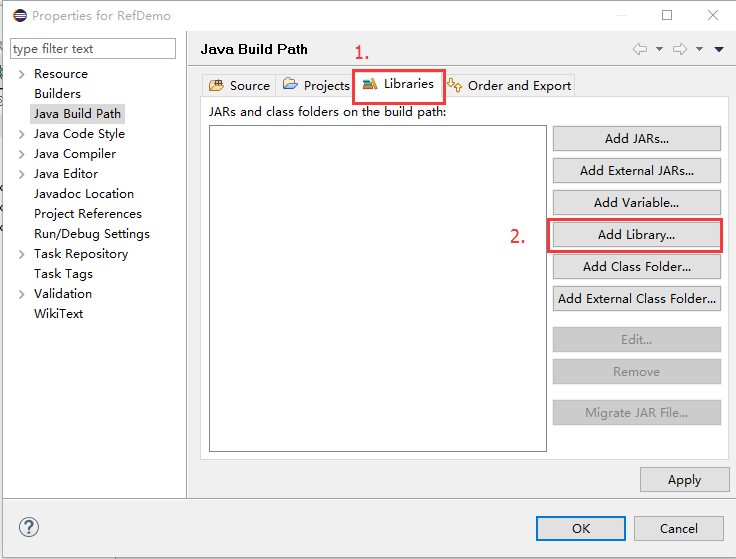Image resolution: width=736 pixels, height=559 pixels.
Task: Click Add External JARs... button
Action: point(636,170)
